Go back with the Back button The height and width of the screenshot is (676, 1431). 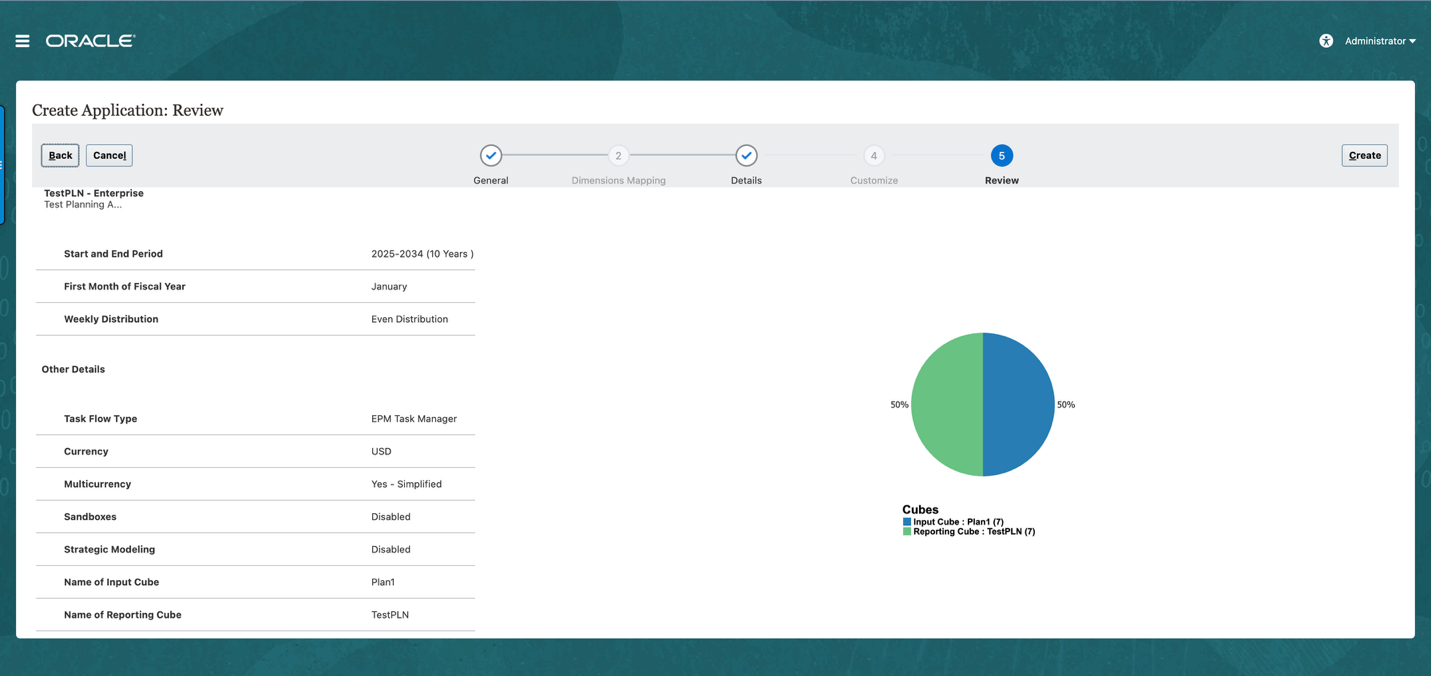60,155
